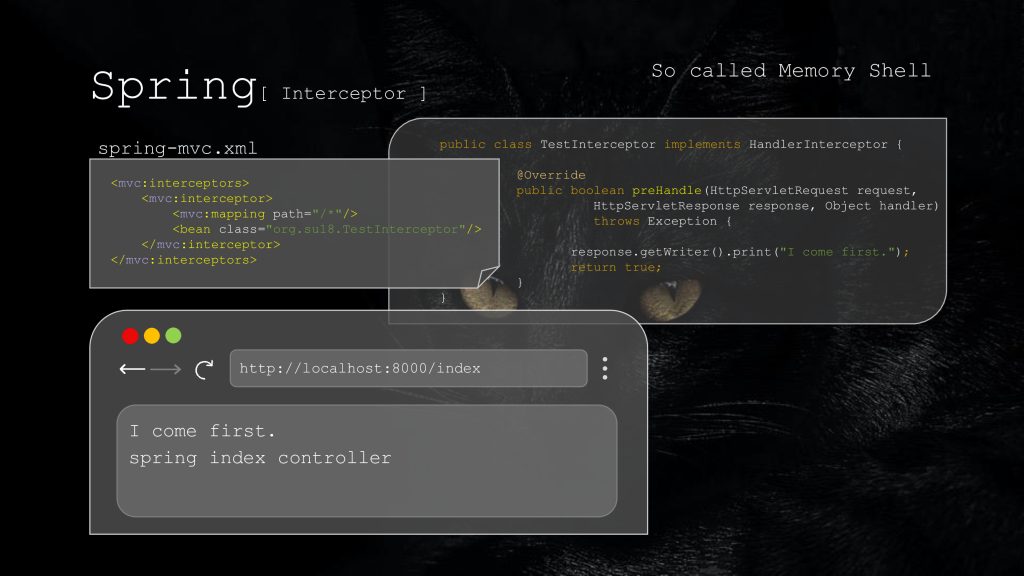Image resolution: width=1024 pixels, height=576 pixels.
Task: Click the localhost:8000/index address bar
Action: (408, 368)
